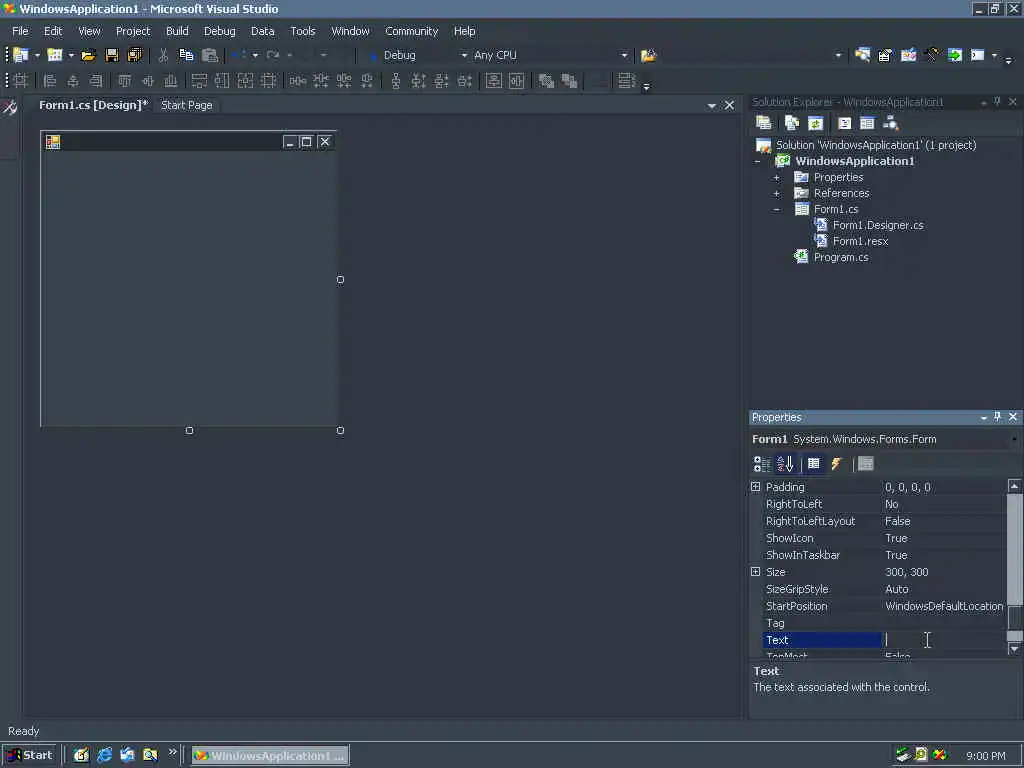Collapse the Form1.cs node
1024x768 pixels.
776,210
